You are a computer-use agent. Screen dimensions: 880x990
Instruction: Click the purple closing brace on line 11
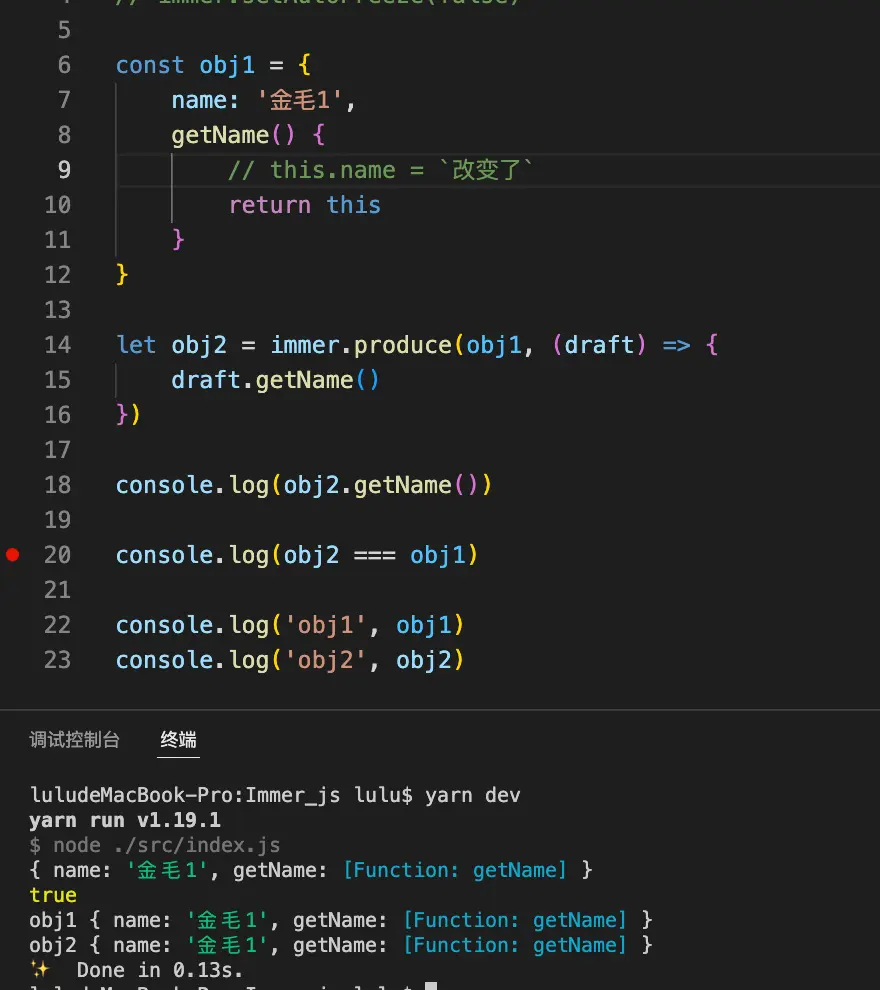click(178, 240)
